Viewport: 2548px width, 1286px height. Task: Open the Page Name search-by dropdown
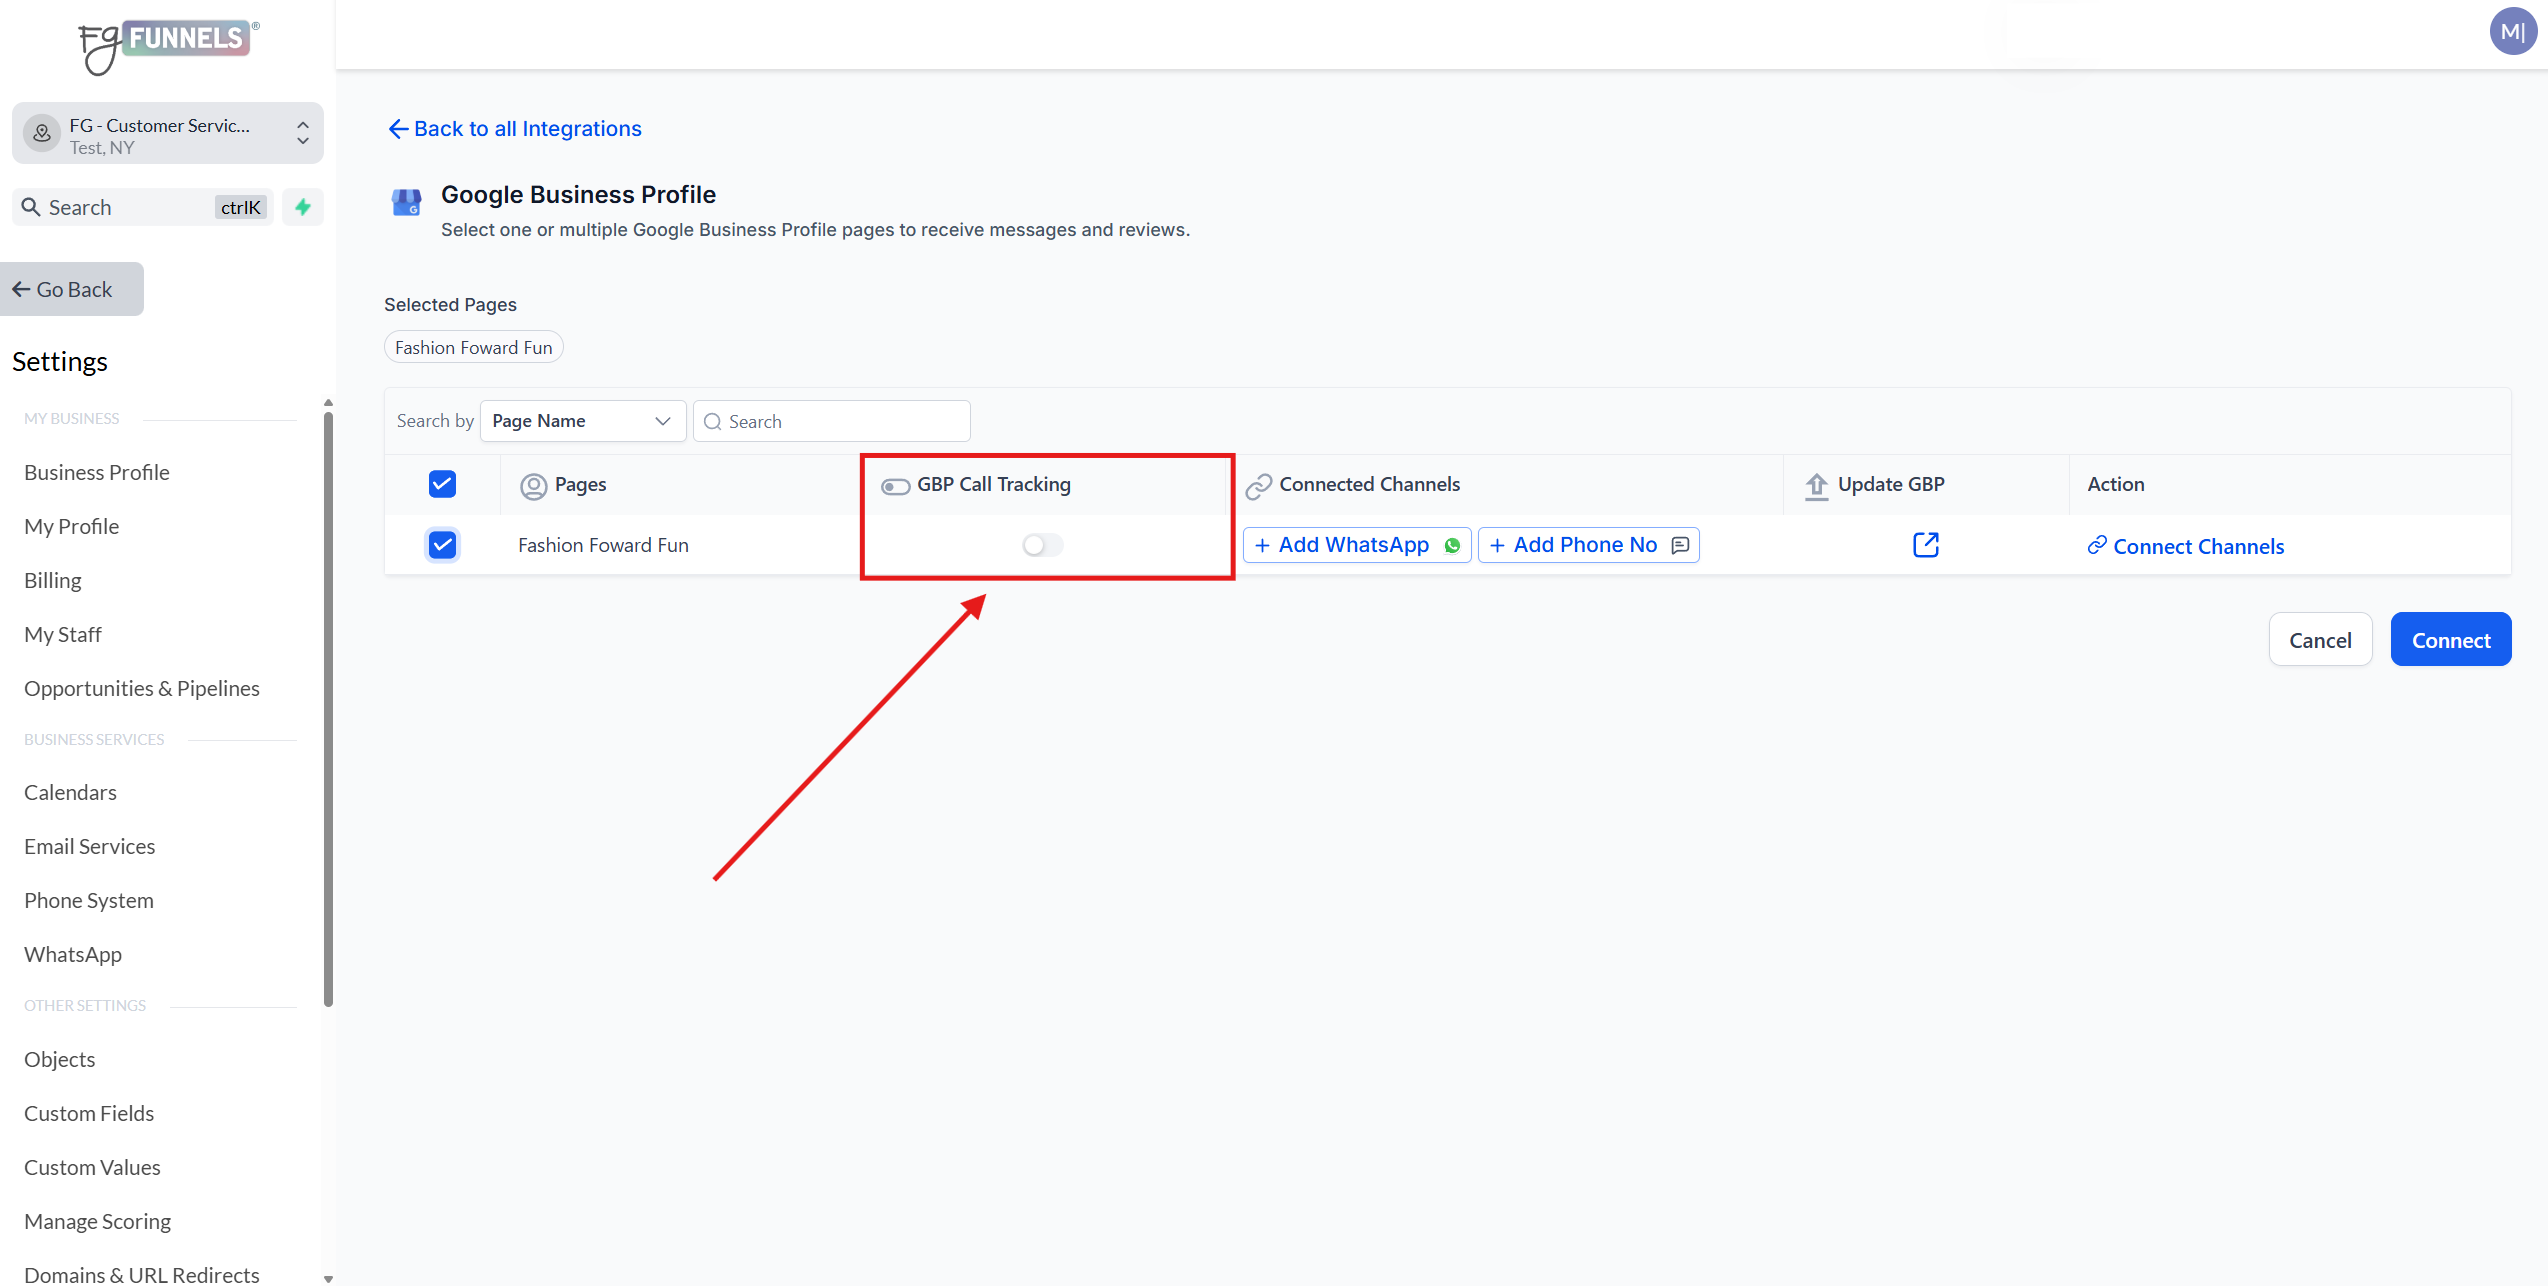pos(582,421)
